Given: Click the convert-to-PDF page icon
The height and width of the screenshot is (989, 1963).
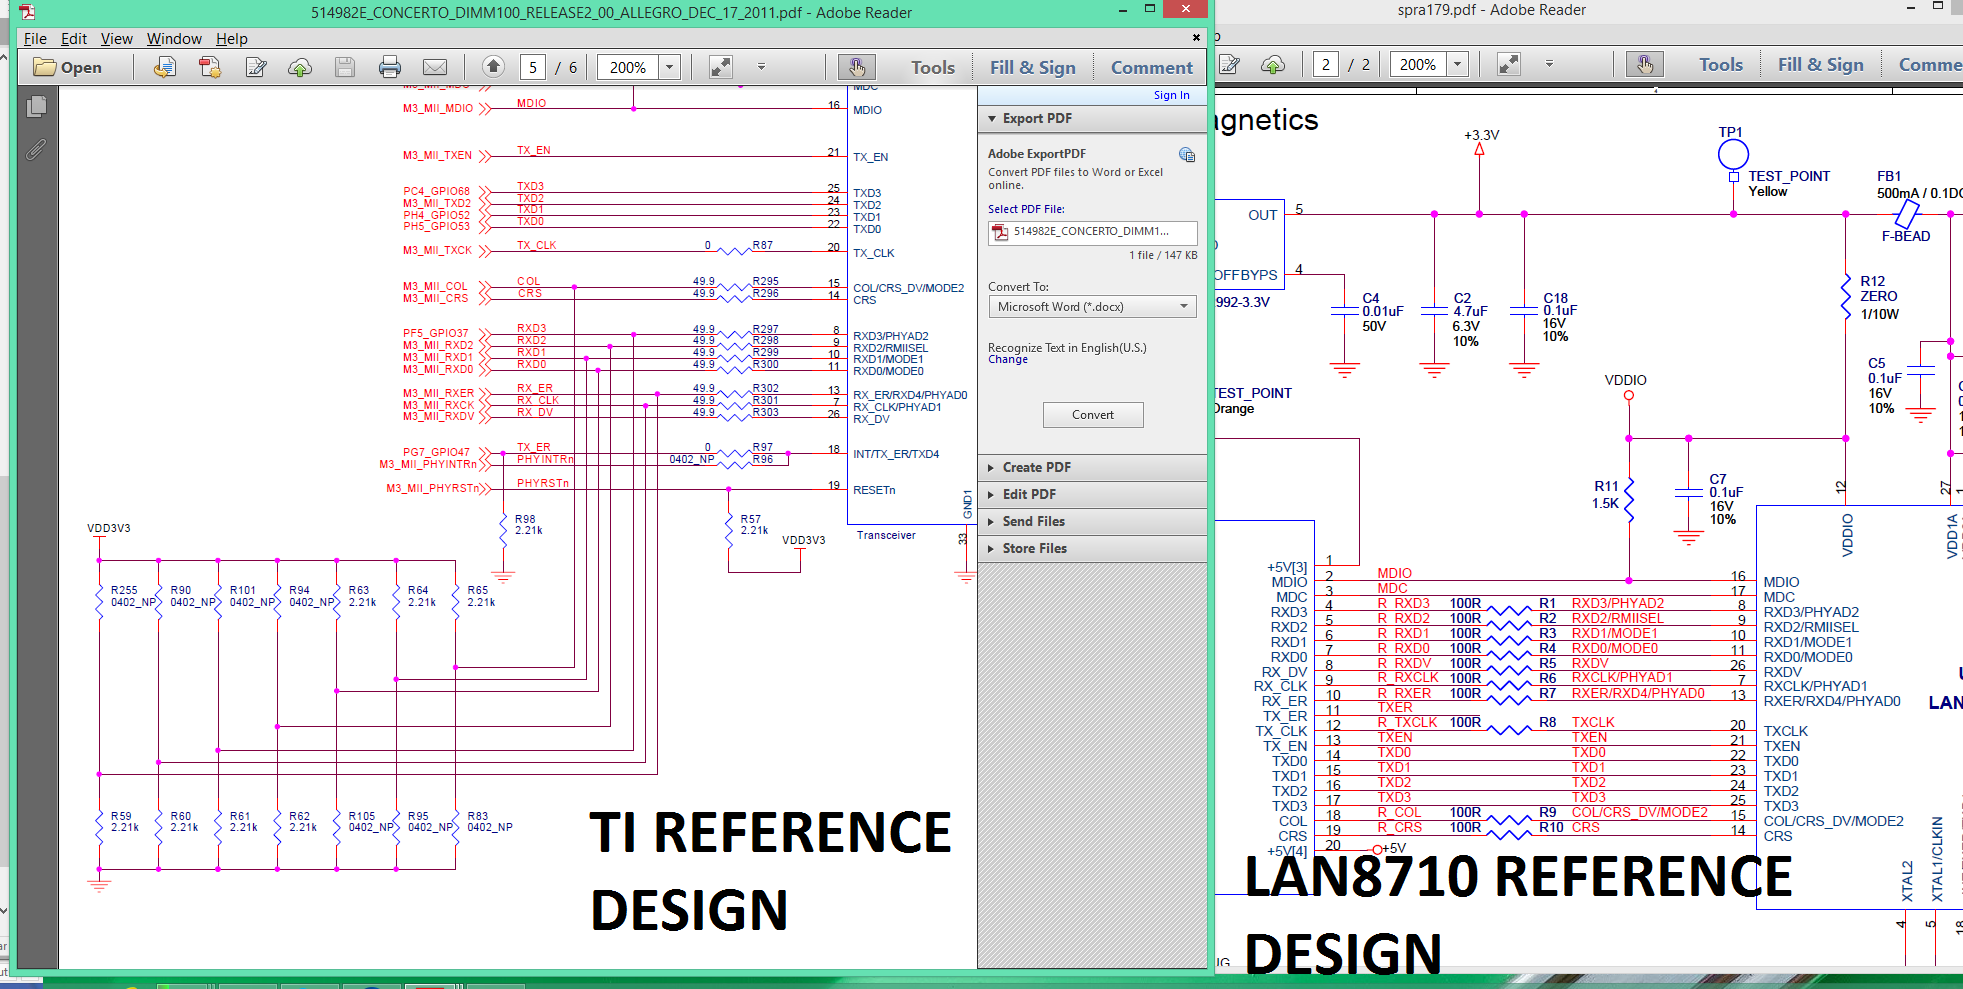Looking at the screenshot, I should click(209, 67).
